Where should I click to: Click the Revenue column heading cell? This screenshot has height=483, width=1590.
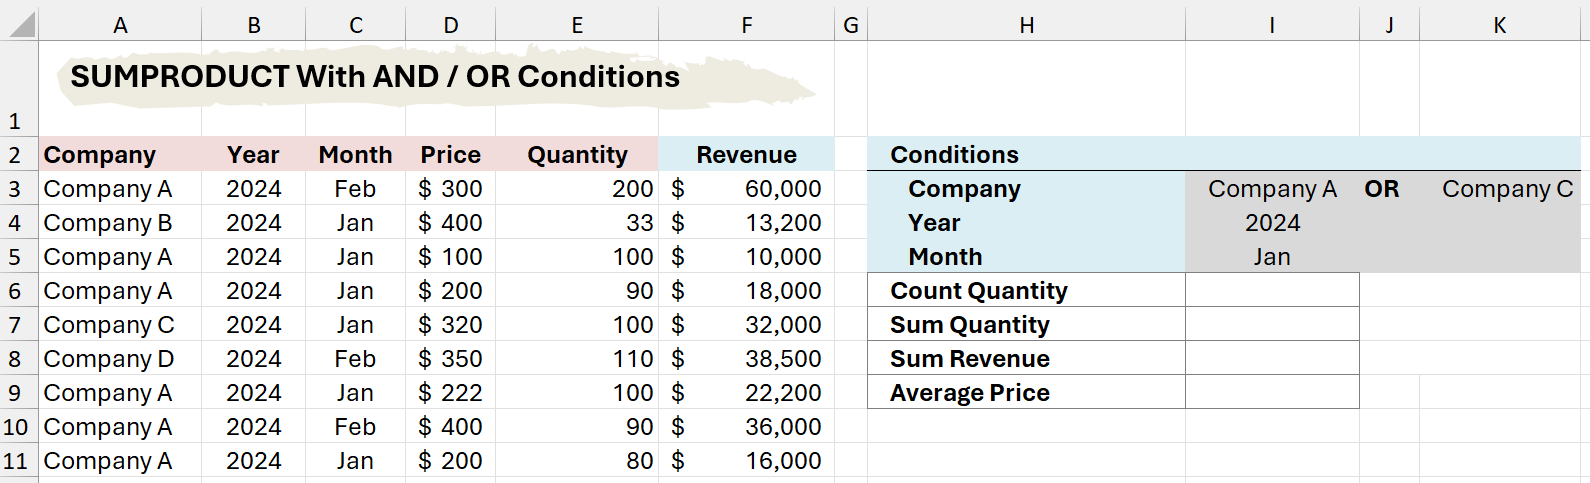pyautogui.click(x=746, y=155)
